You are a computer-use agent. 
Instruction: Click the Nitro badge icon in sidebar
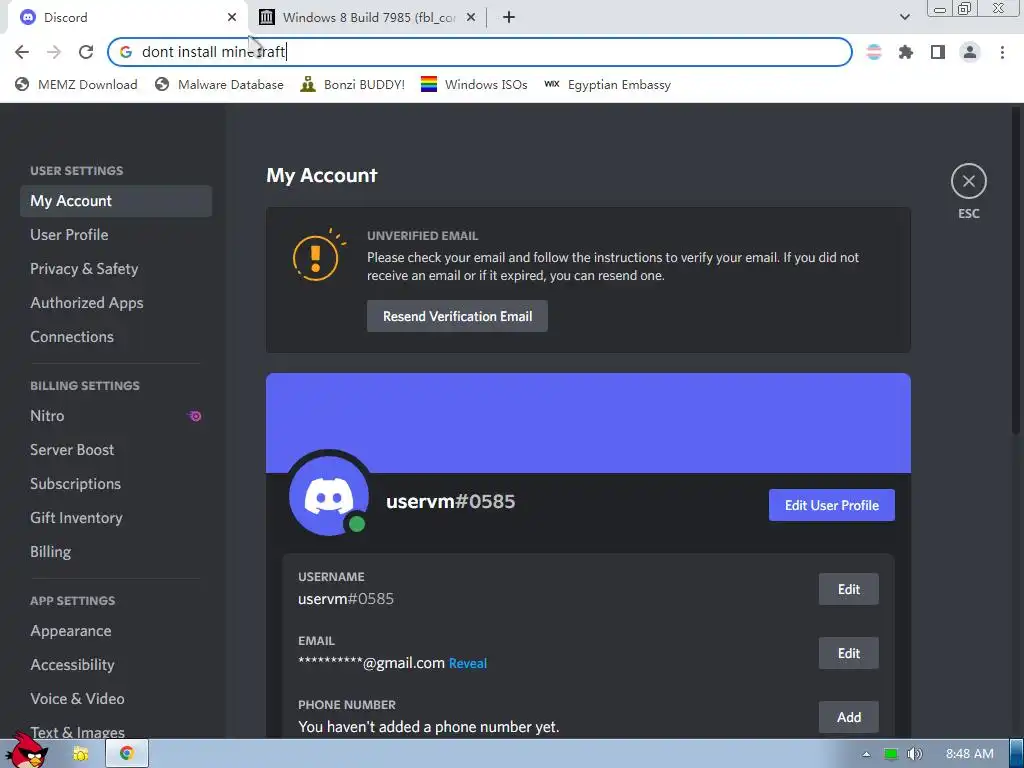pyautogui.click(x=195, y=416)
